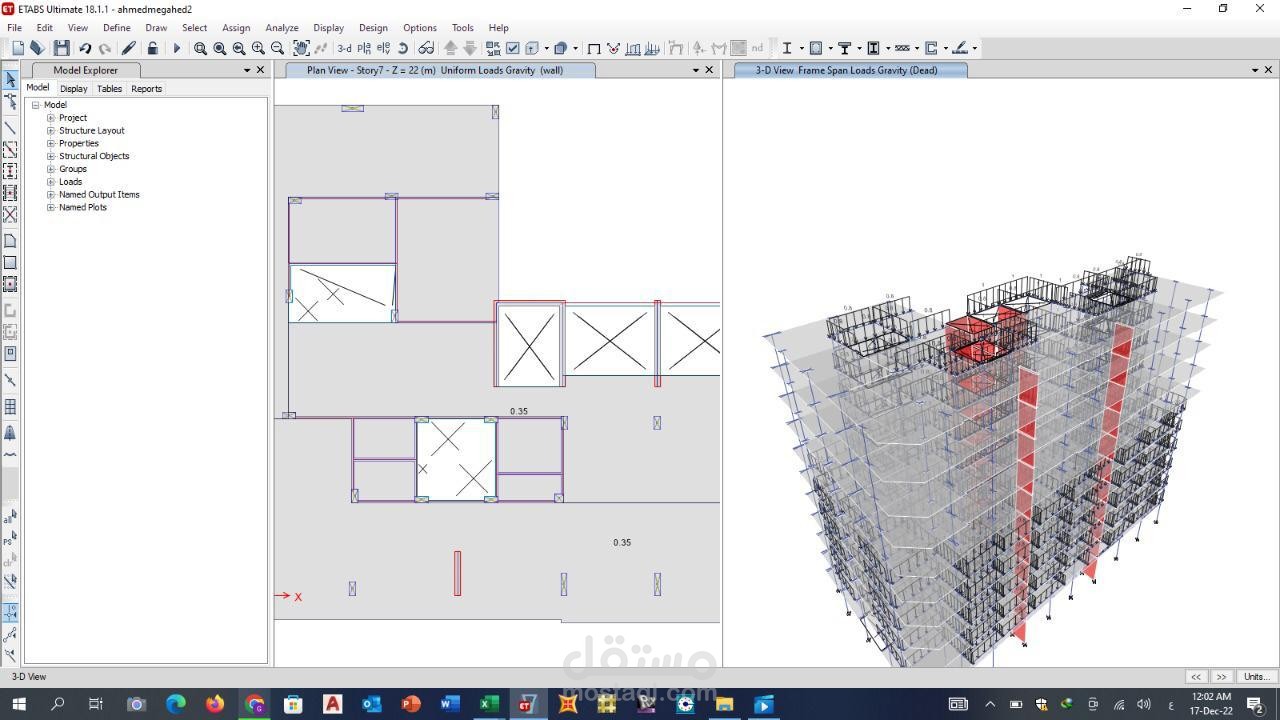Viewport: 1280px width, 720px height.
Task: Switch to the Reports tab
Action: tap(146, 89)
